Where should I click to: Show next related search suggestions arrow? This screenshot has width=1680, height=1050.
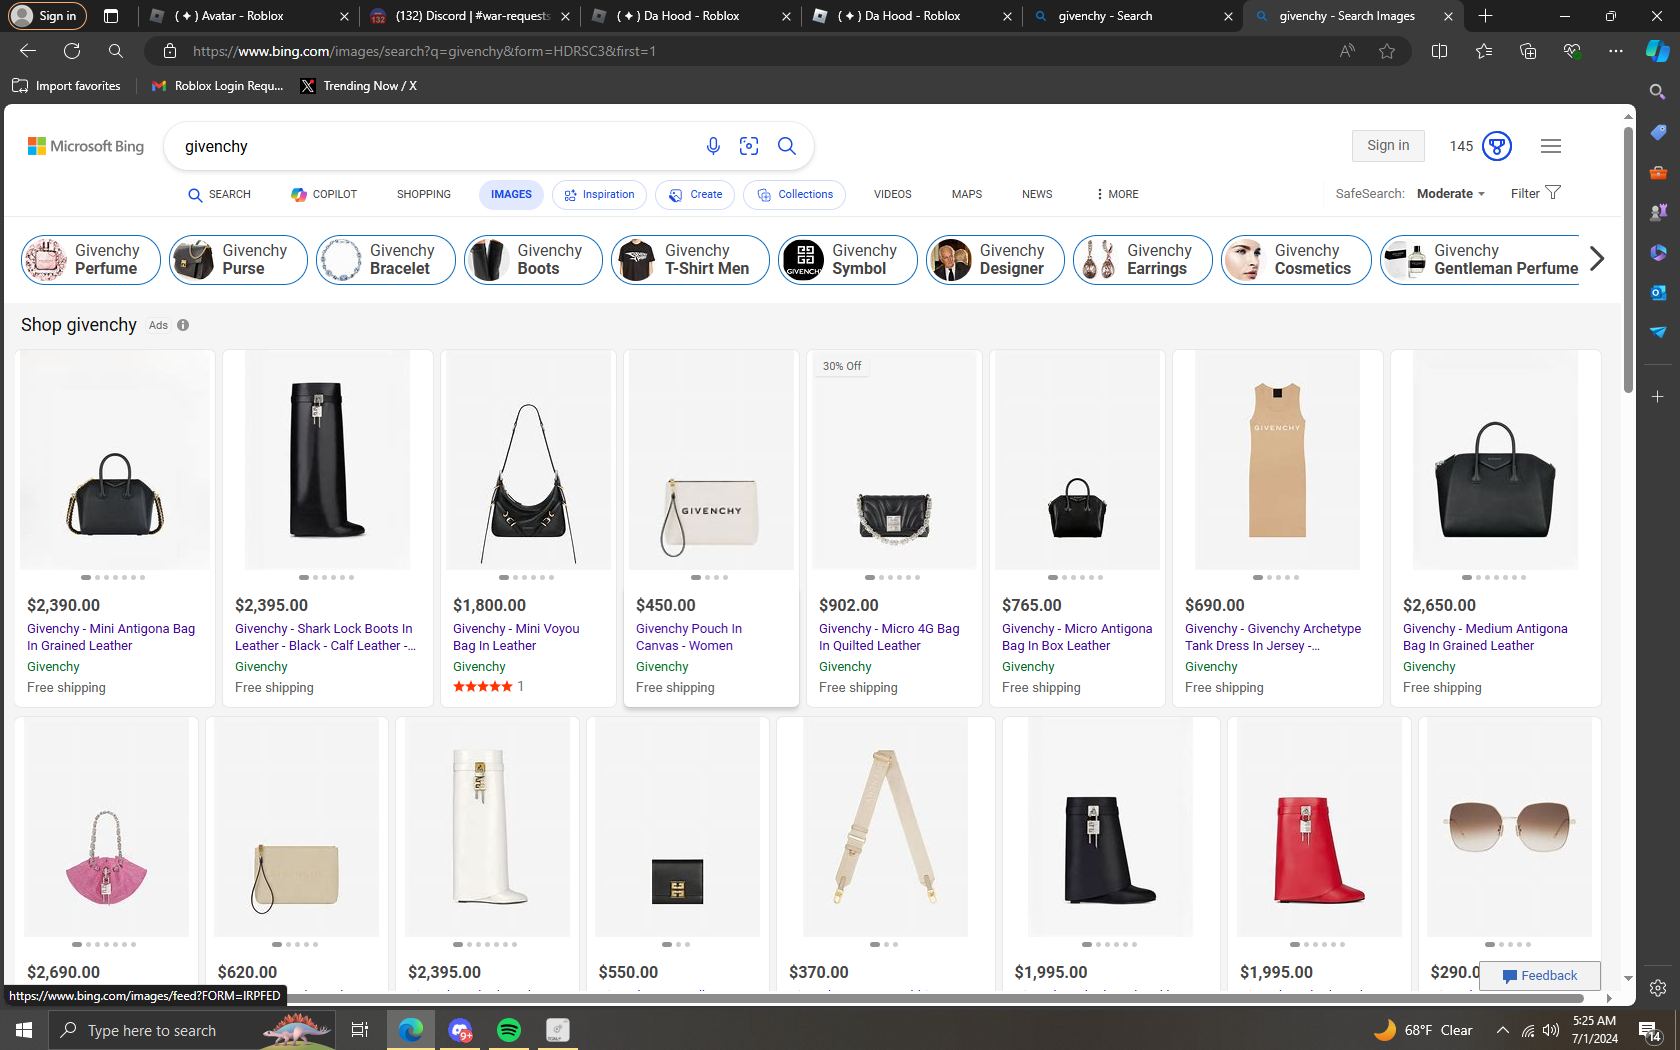click(x=1597, y=259)
